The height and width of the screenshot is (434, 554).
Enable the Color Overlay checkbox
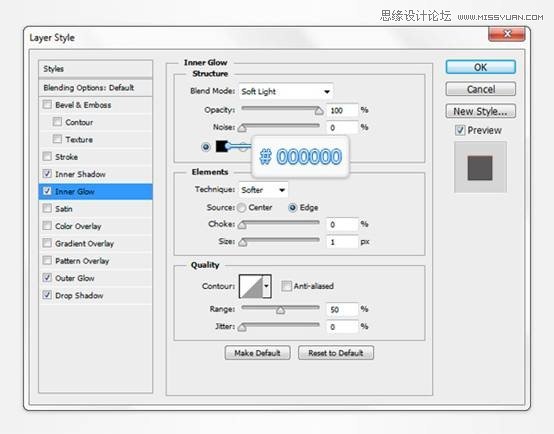tap(47, 226)
